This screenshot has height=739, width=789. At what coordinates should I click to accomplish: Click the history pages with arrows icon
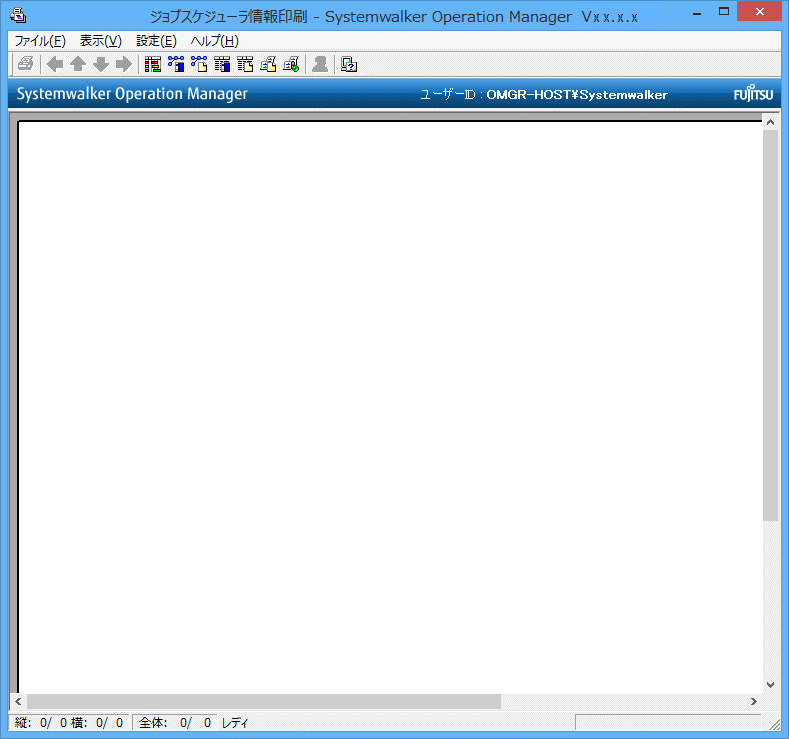[268, 64]
